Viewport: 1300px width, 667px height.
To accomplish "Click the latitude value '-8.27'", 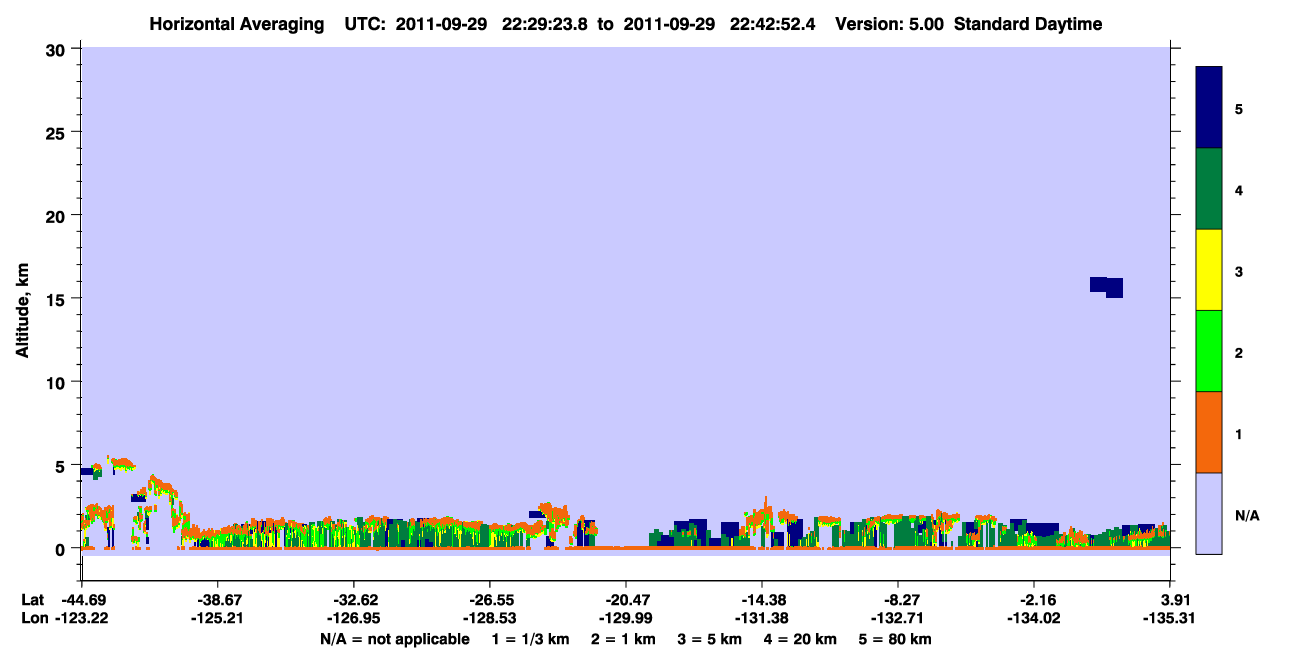I will tap(898, 600).
